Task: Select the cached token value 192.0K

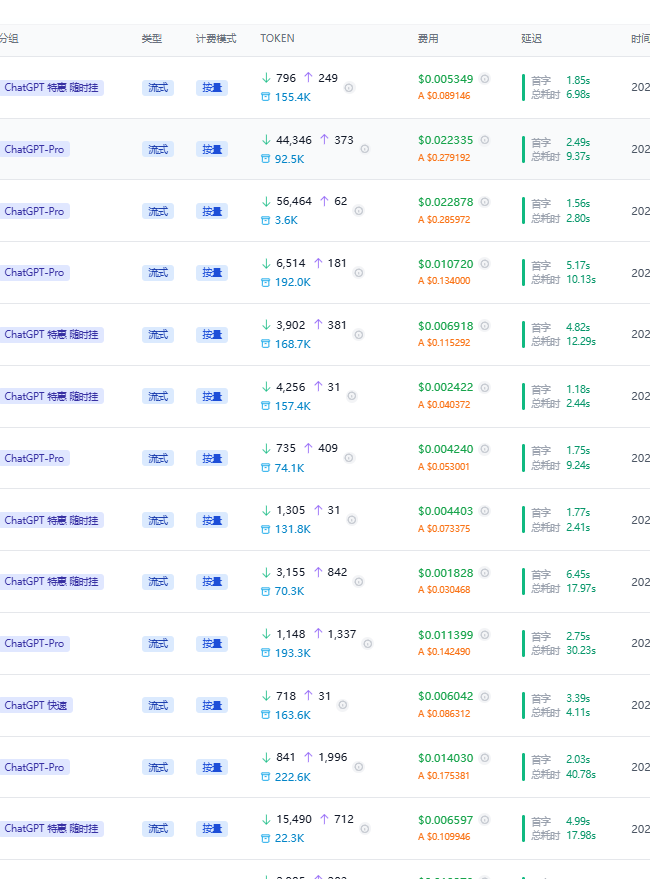Action: 293,282
